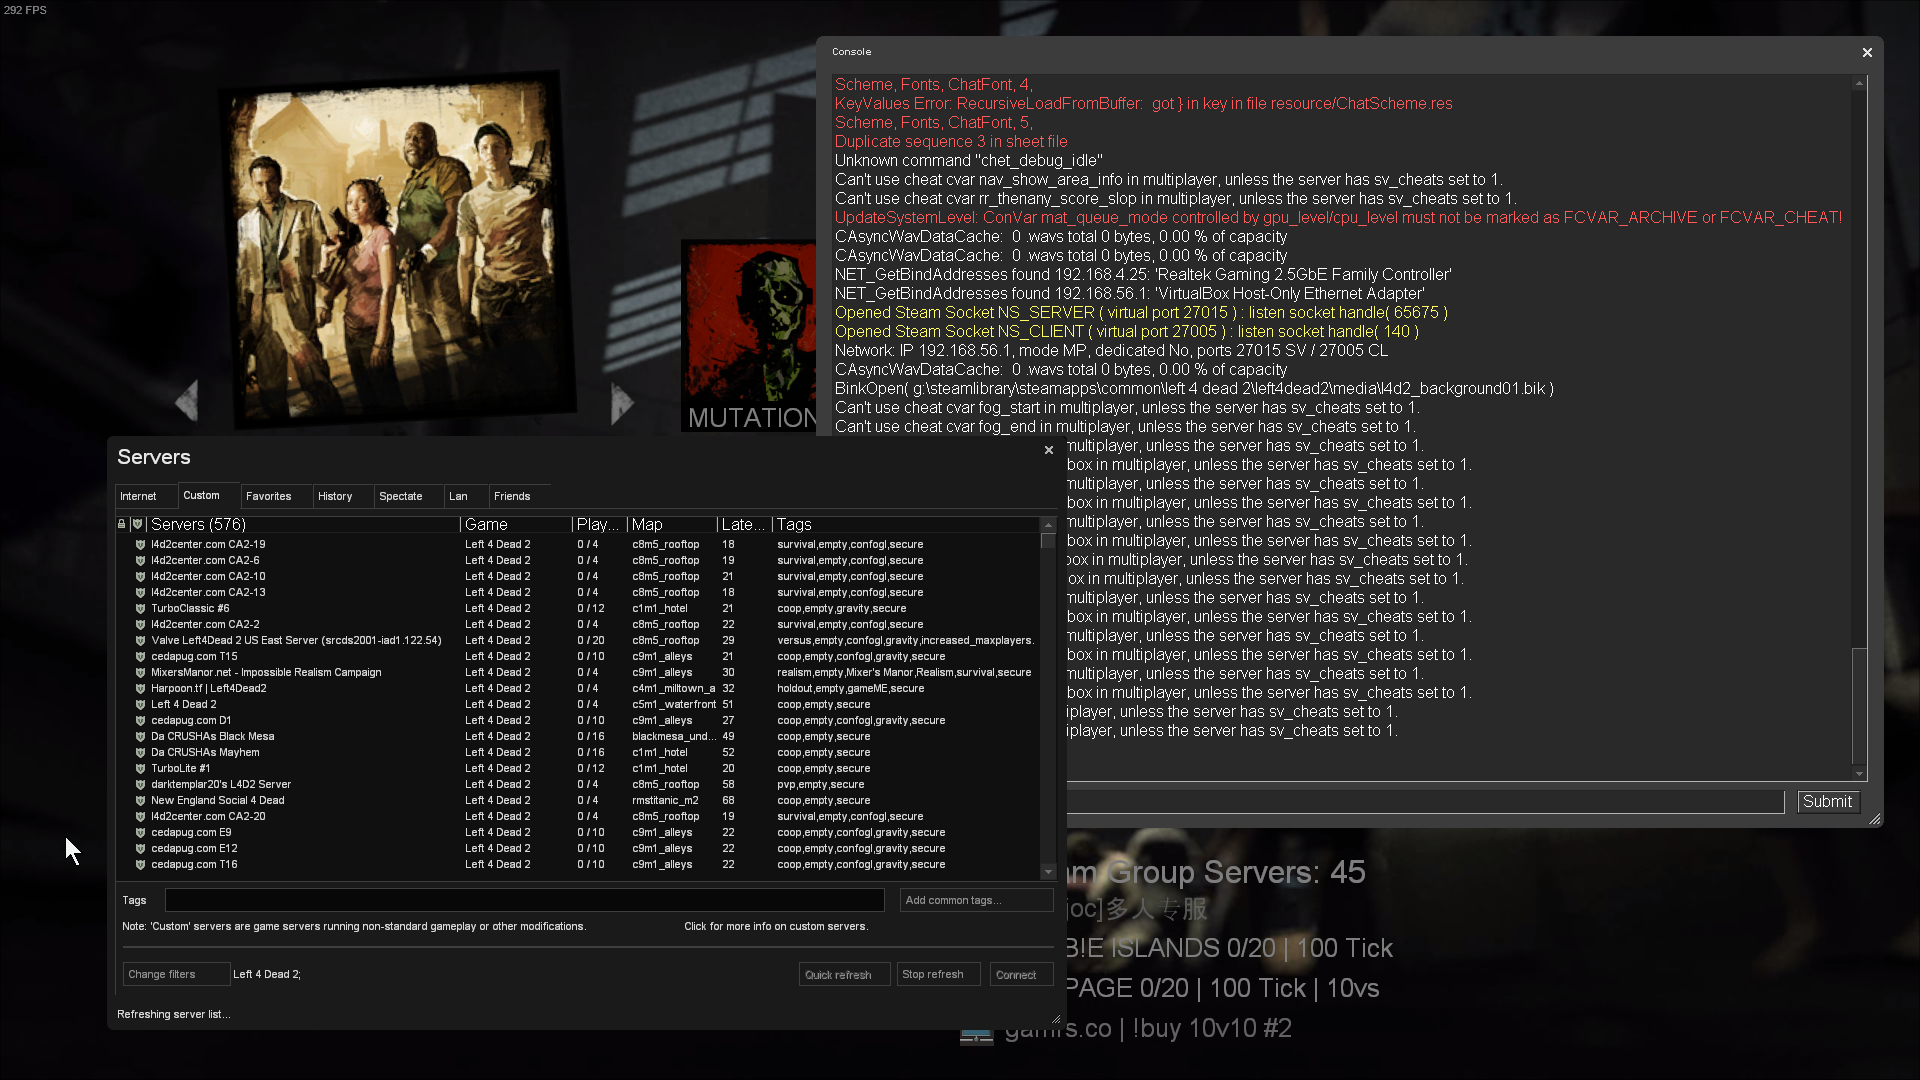
Task: Sort by VAC secure shield column icon
Action: coord(138,524)
